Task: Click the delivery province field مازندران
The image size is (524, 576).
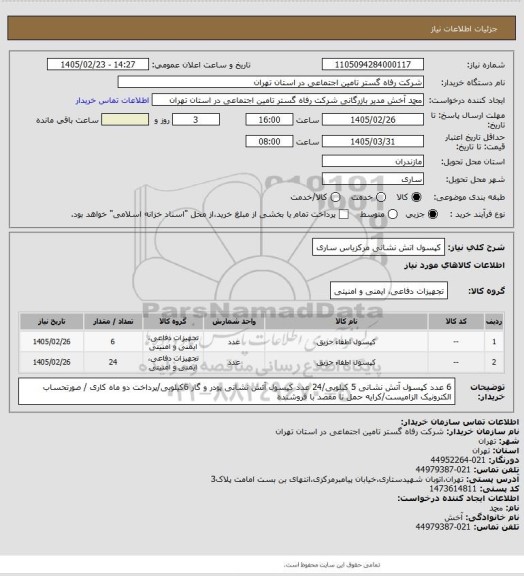Action: point(373,161)
